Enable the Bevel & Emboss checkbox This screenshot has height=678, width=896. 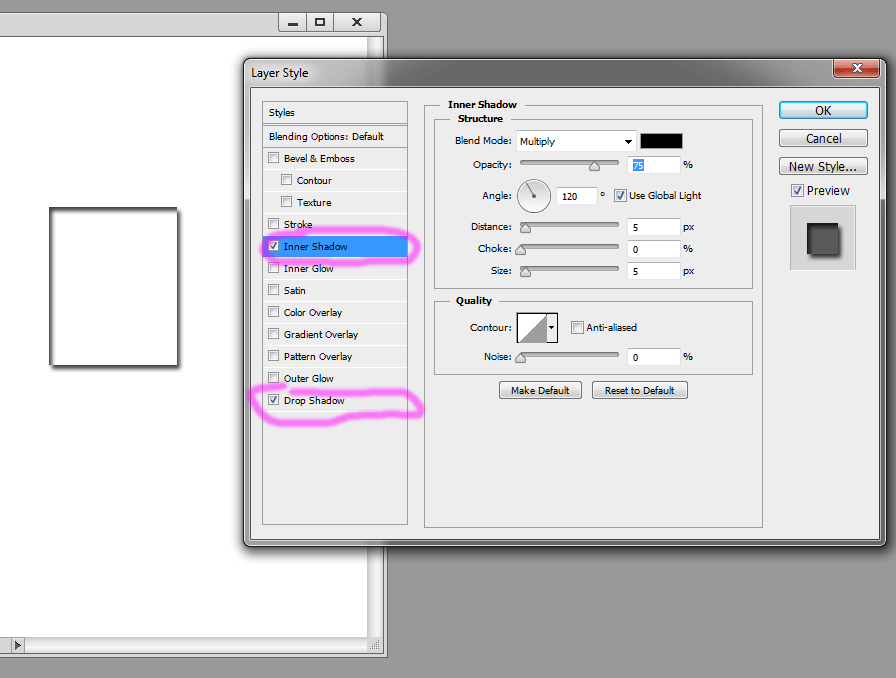pyautogui.click(x=274, y=158)
